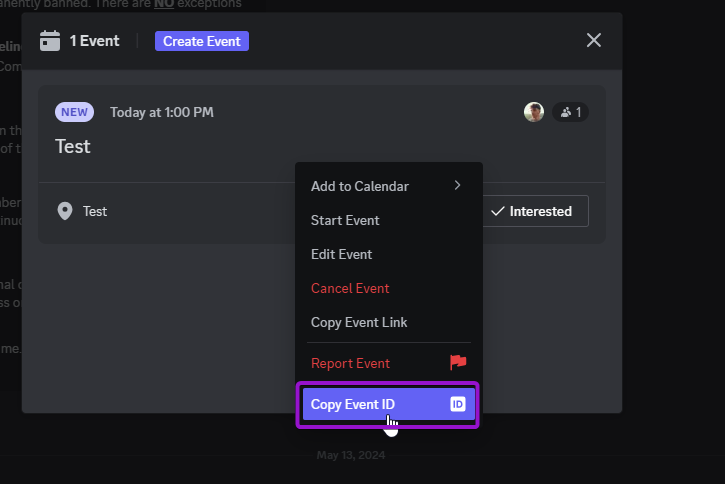725x484 pixels.
Task: Toggle the Interested button off
Action: tap(535, 211)
